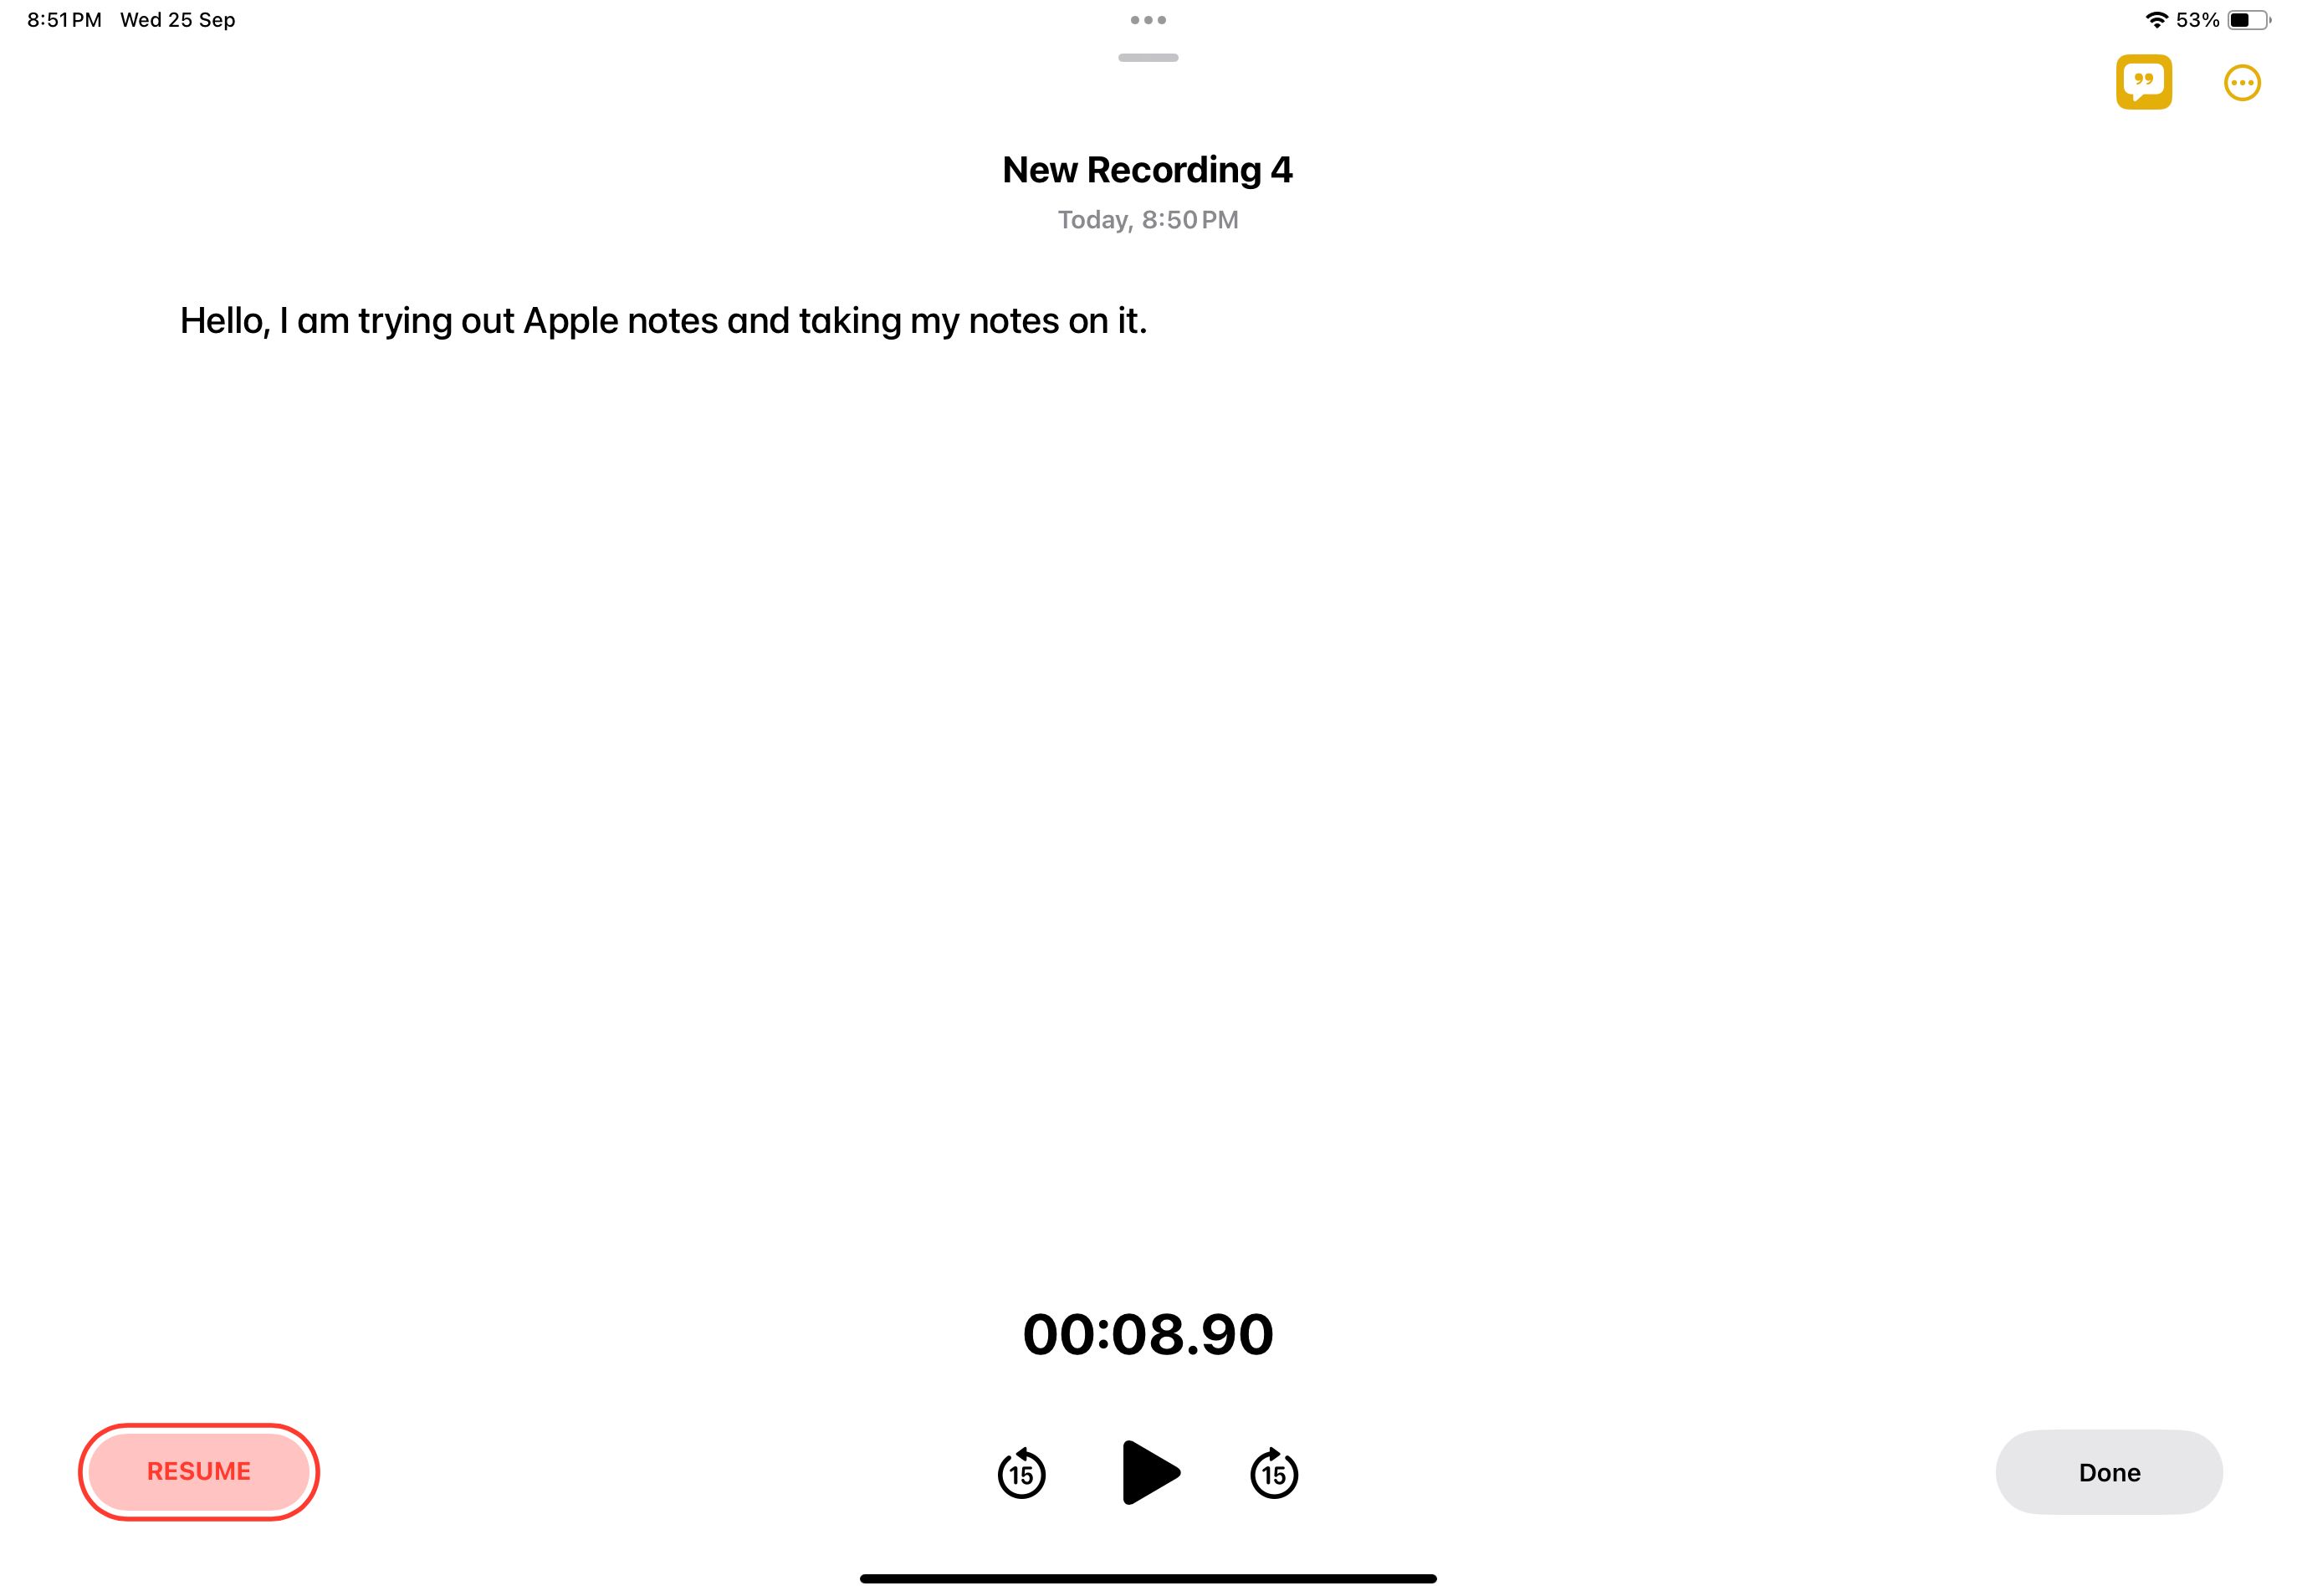Click the fast forward 15 seconds icon
The width and height of the screenshot is (2297, 1596).
tap(1272, 1474)
